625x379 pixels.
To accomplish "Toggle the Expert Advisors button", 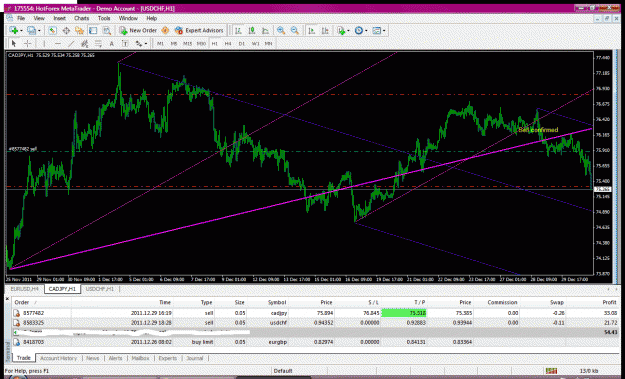I will [x=199, y=30].
